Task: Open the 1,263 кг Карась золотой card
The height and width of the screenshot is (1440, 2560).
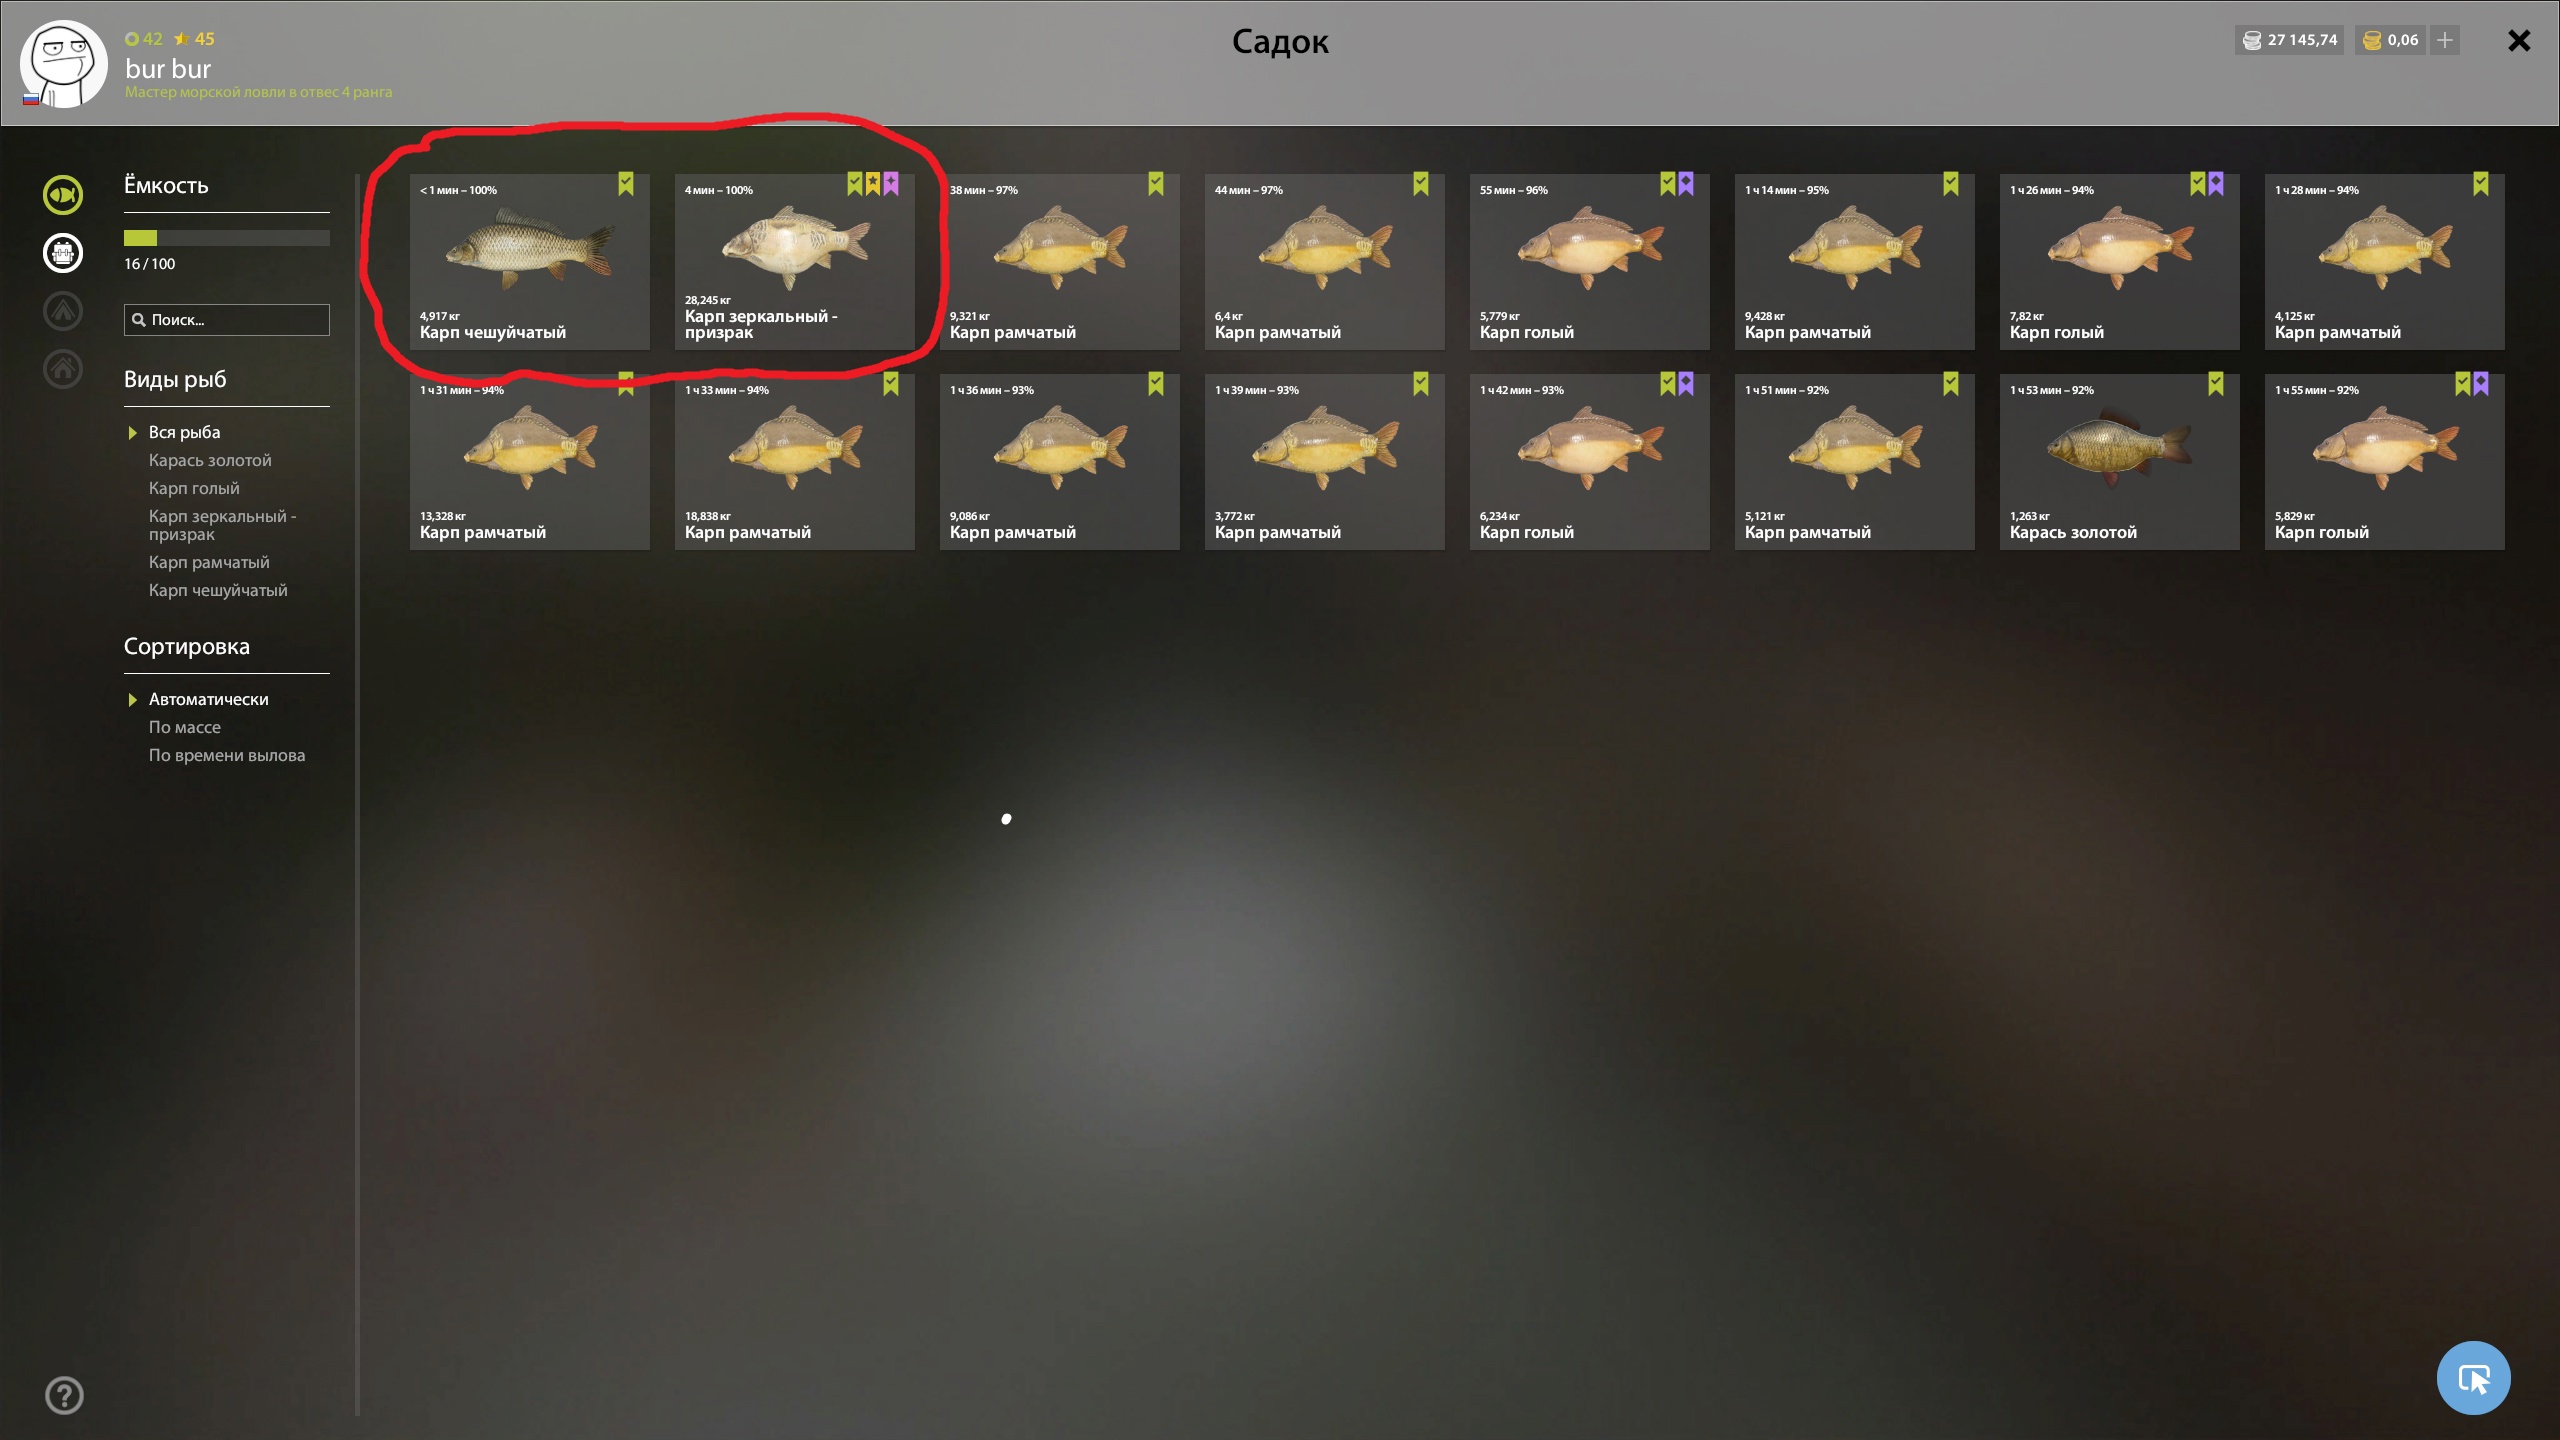Action: [2120, 462]
